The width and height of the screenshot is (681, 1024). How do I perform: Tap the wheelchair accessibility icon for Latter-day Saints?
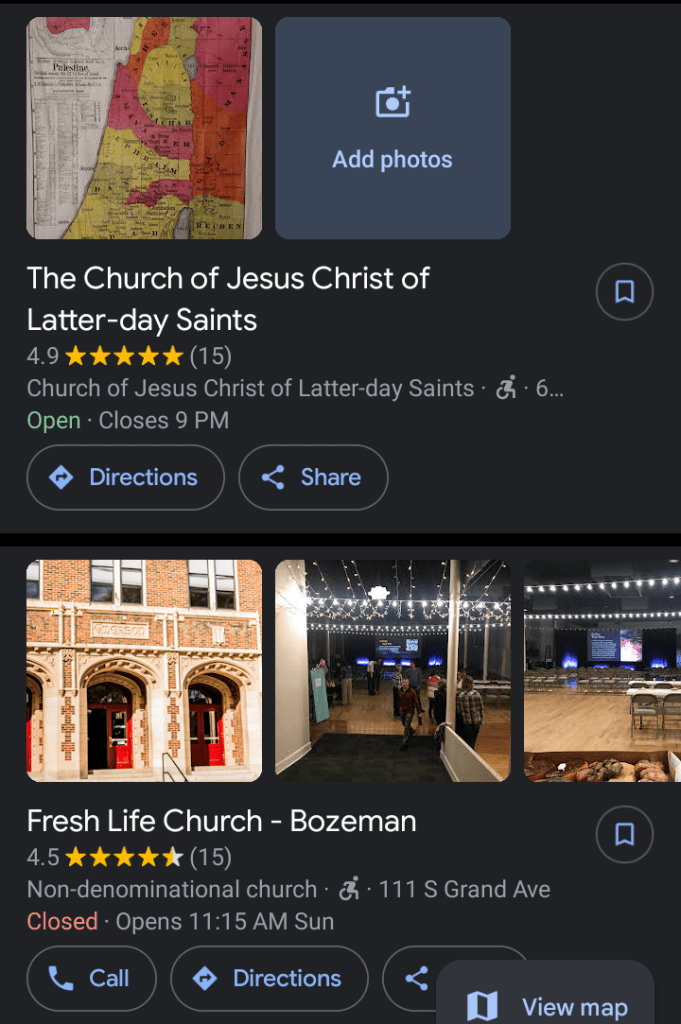tap(506, 388)
